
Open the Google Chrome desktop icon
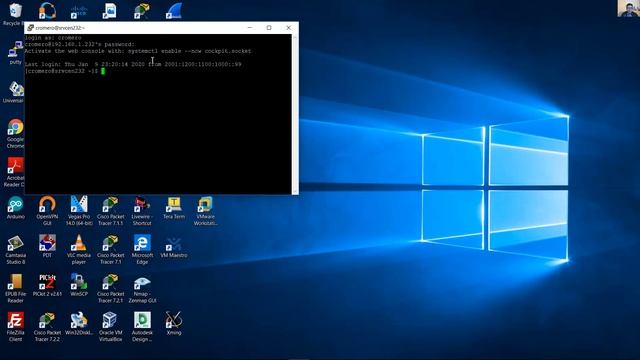click(x=16, y=133)
